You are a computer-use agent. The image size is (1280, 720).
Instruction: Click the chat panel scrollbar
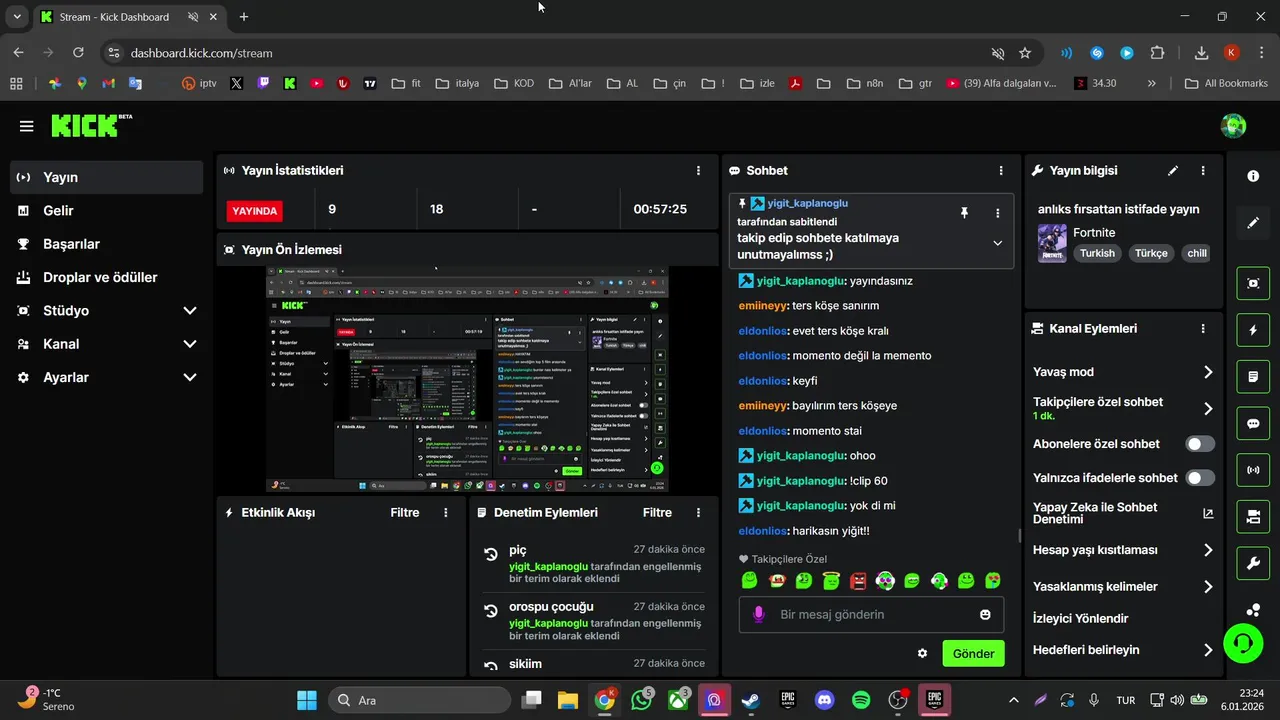tap(1019, 535)
